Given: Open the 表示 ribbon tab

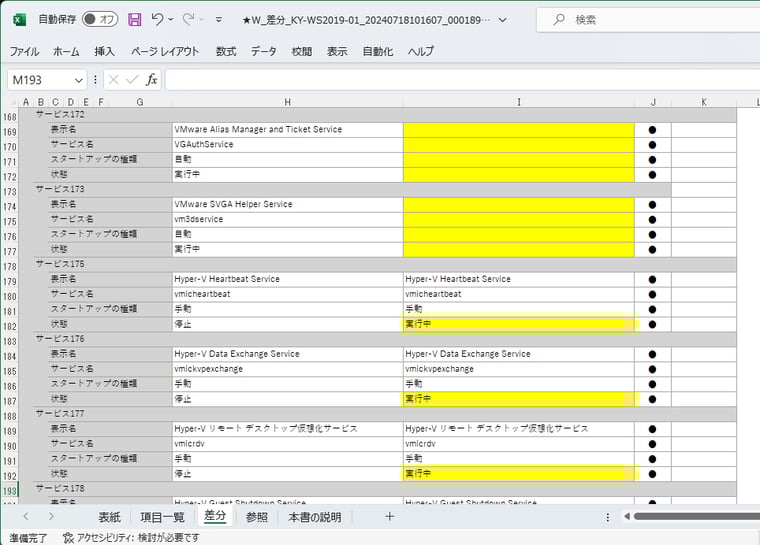Looking at the screenshot, I should pos(337,51).
